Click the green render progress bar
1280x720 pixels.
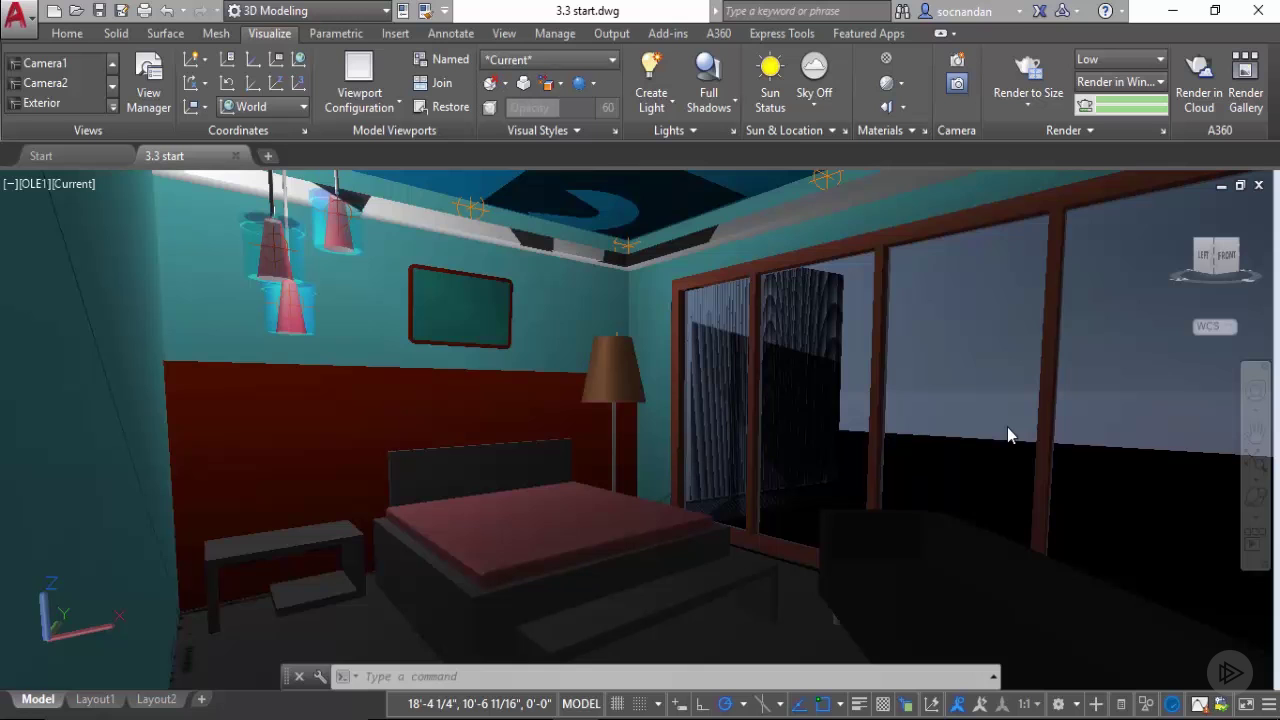pyautogui.click(x=1131, y=105)
